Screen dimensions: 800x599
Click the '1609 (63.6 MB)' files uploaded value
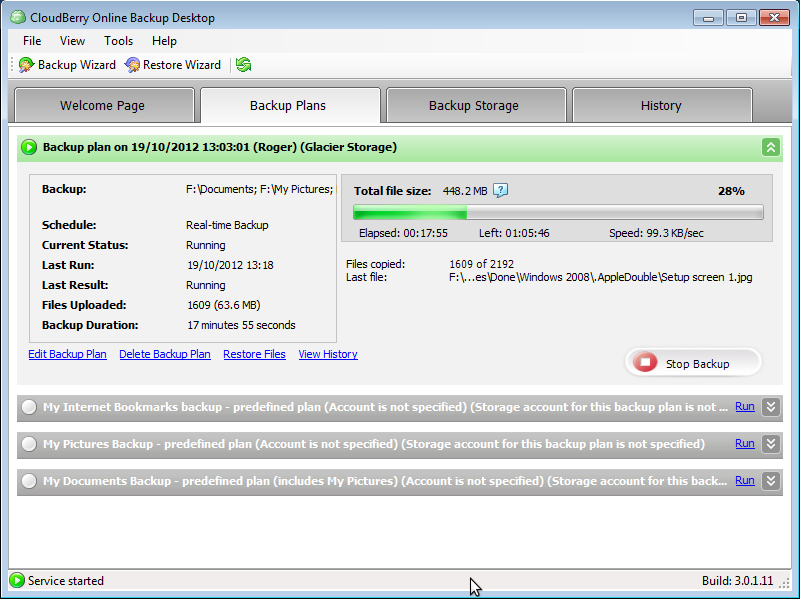click(223, 305)
